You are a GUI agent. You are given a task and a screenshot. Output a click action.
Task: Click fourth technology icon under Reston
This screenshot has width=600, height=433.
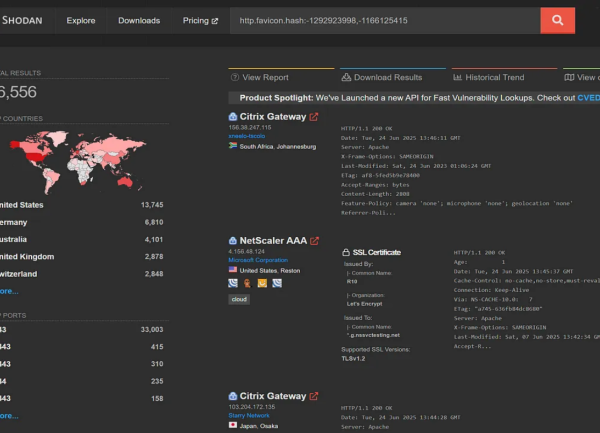tap(277, 283)
